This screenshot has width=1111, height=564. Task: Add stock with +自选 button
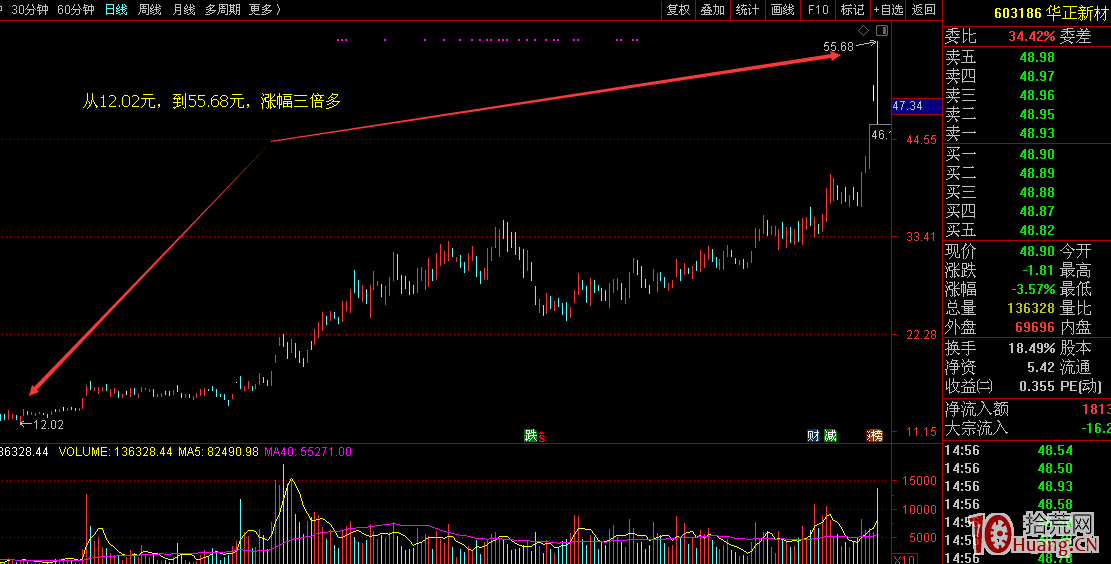(x=887, y=9)
